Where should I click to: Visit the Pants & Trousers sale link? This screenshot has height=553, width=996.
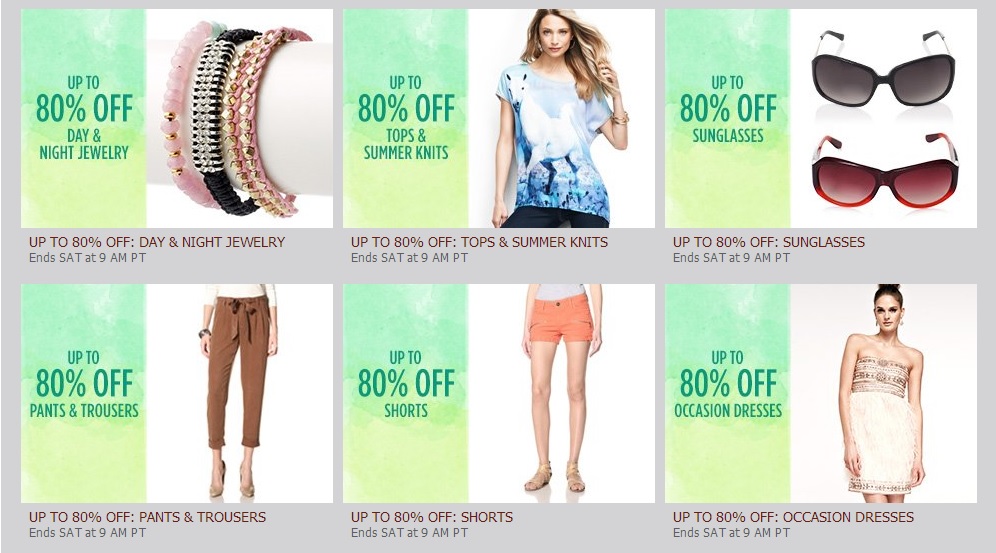[x=147, y=517]
